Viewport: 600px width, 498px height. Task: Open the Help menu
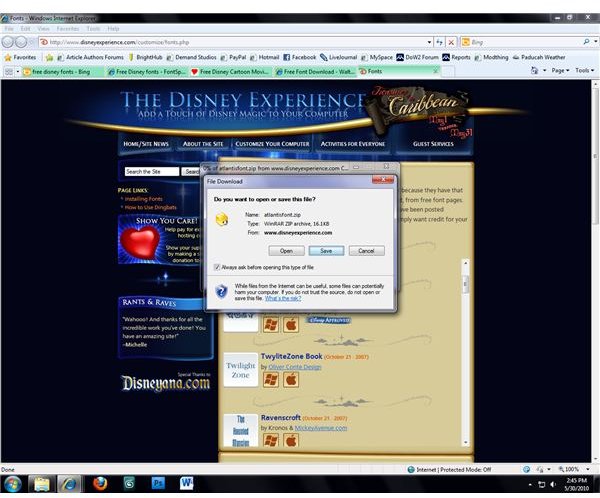(113, 29)
